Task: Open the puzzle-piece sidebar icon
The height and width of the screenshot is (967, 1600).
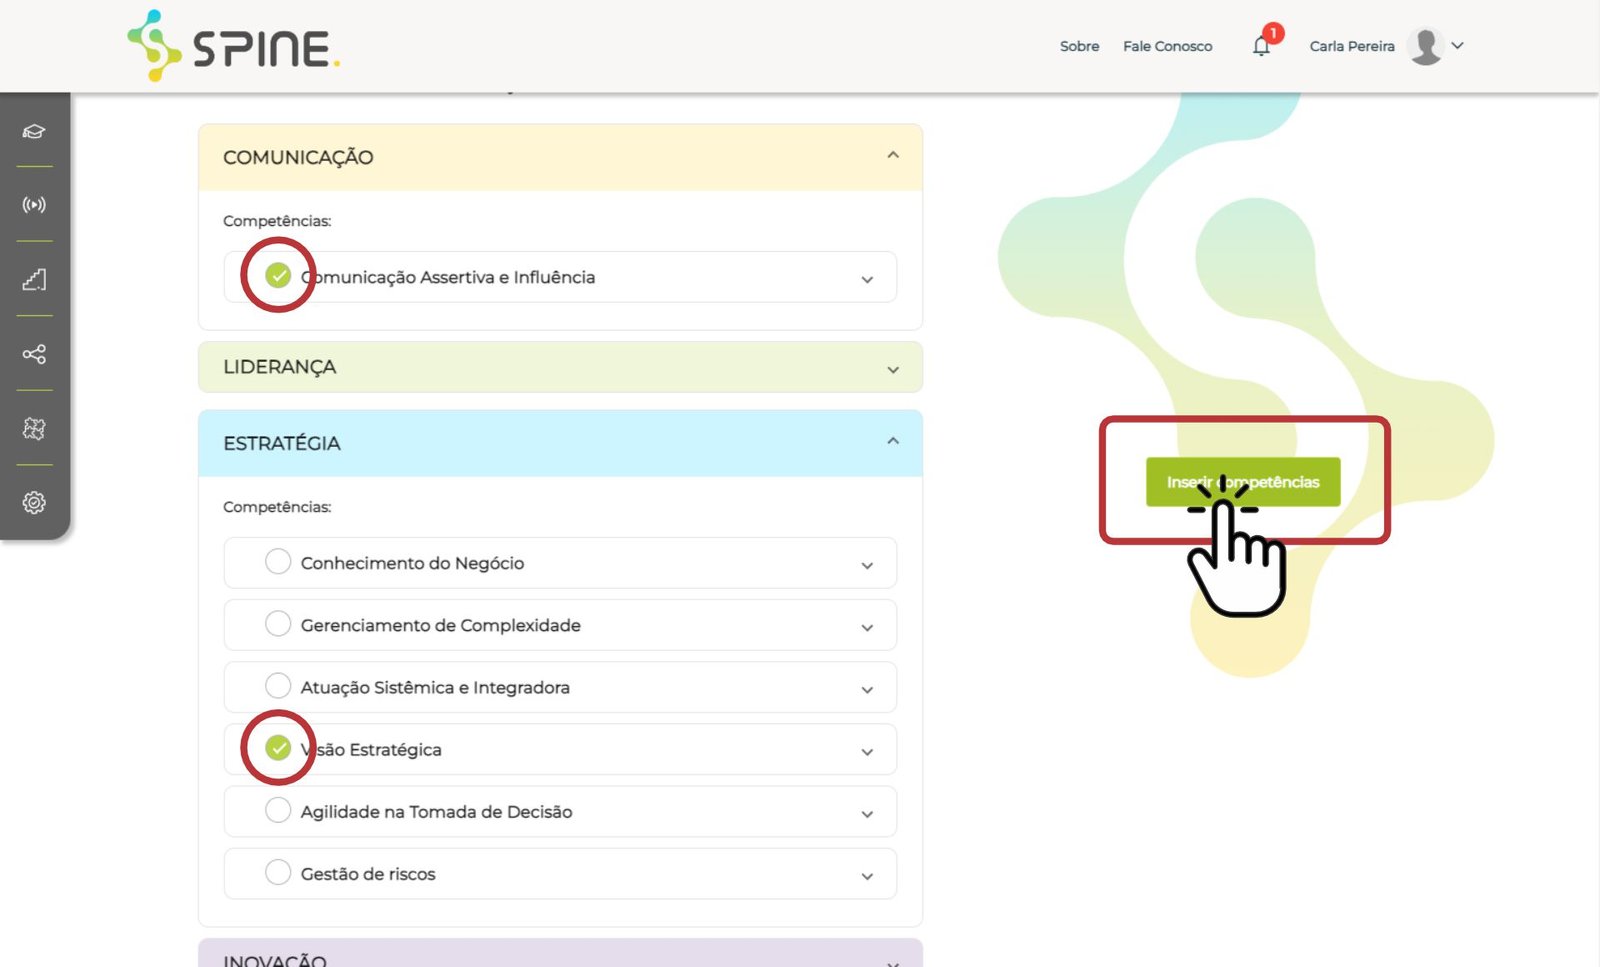Action: 34,428
